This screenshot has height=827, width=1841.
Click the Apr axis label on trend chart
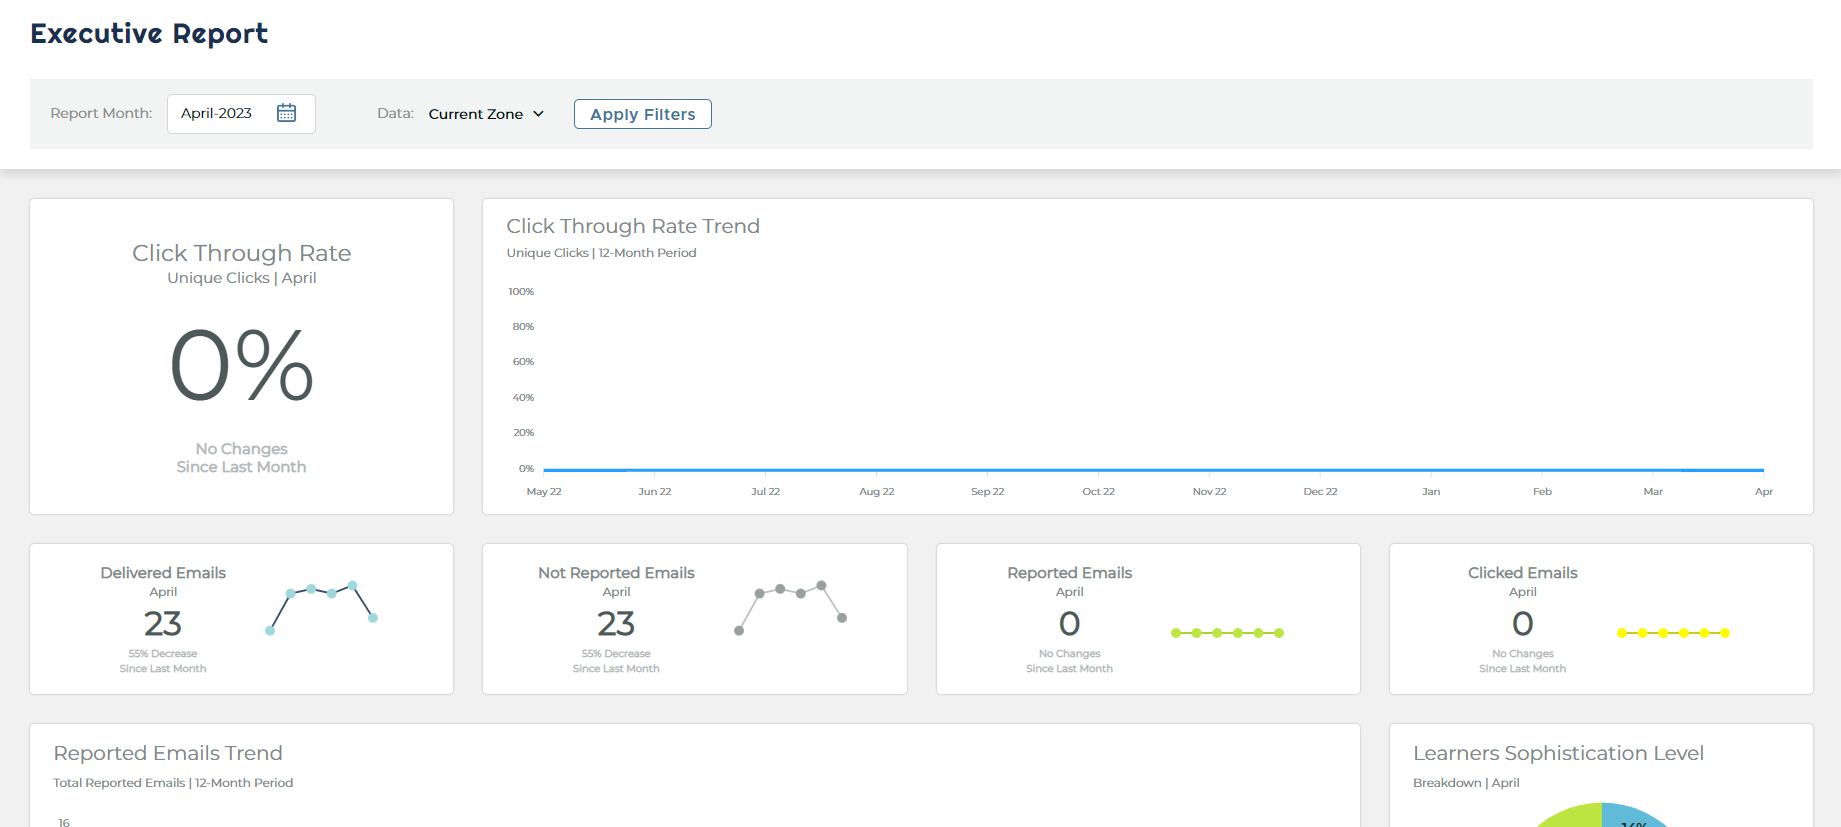click(x=1764, y=492)
